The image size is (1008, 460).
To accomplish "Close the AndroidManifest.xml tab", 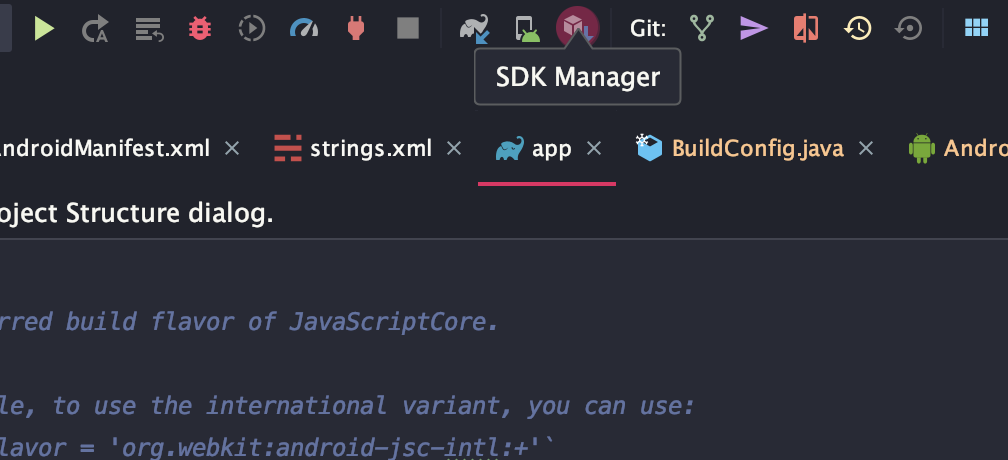I will (x=232, y=149).
